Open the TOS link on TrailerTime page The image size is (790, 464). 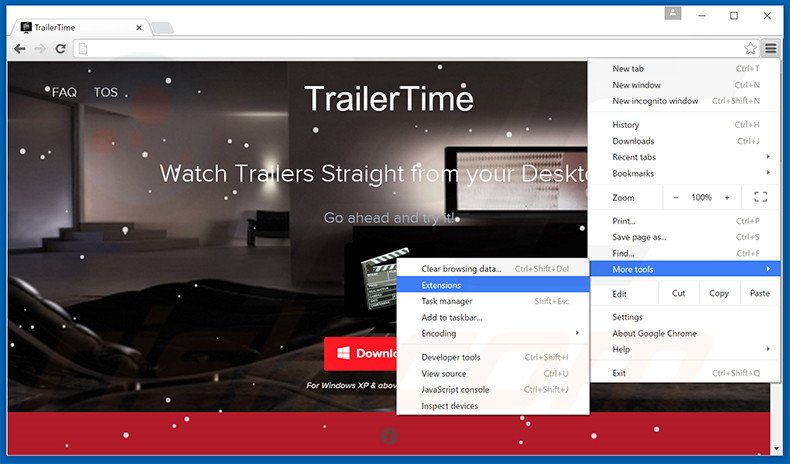106,92
